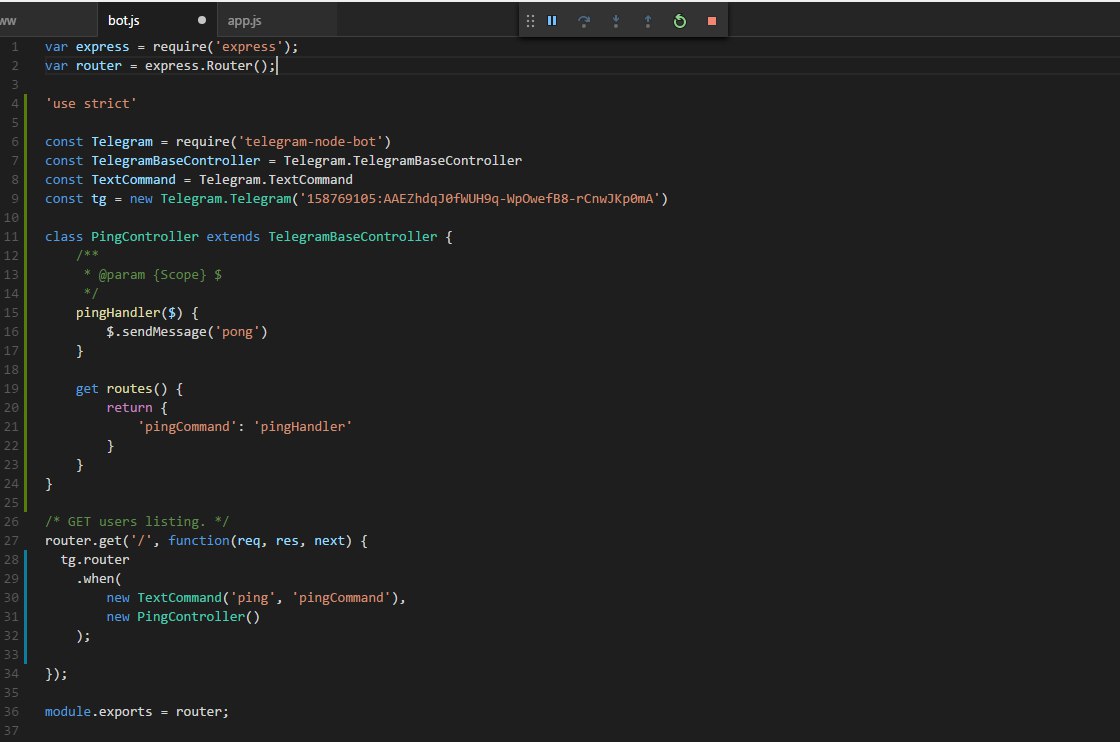This screenshot has width=1120, height=742.
Task: Place cursor on module.exports line
Action: point(136,711)
